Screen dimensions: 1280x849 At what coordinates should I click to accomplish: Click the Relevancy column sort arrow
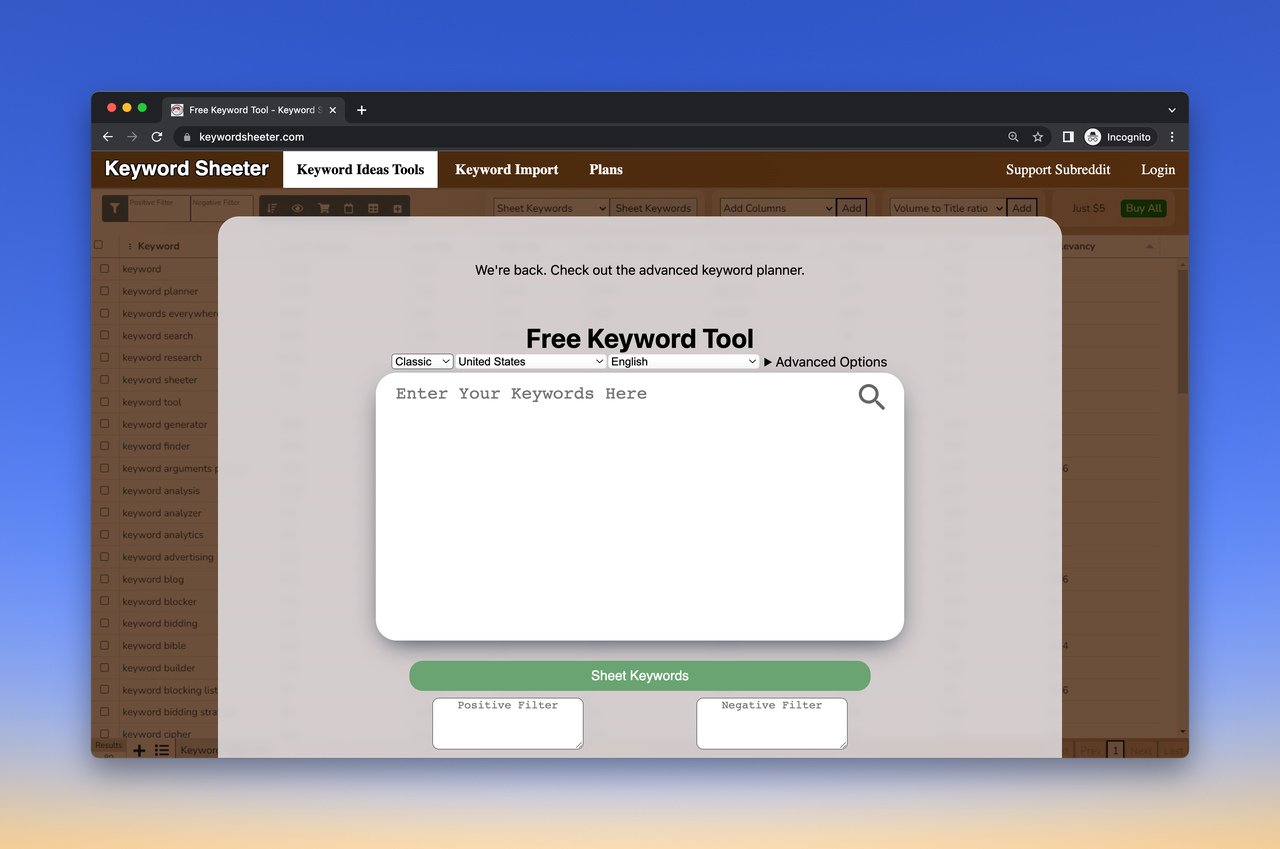[x=1149, y=246]
